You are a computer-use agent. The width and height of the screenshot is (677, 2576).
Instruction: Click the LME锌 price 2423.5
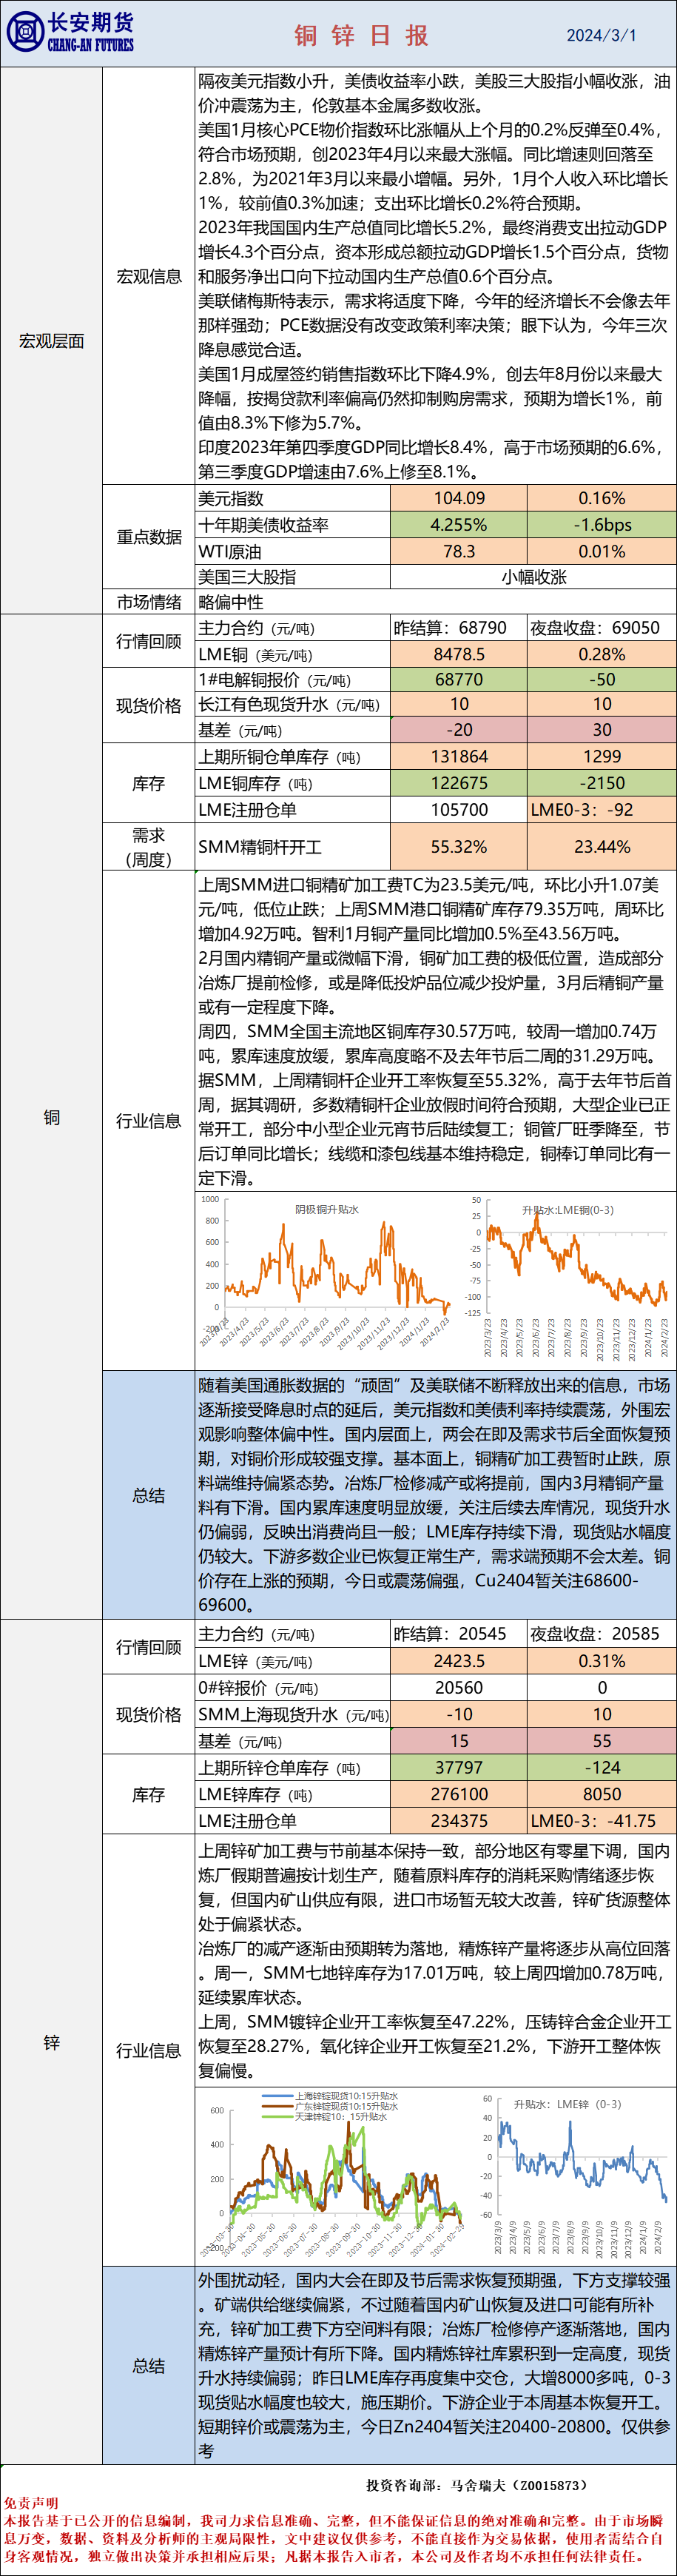pos(459,1661)
